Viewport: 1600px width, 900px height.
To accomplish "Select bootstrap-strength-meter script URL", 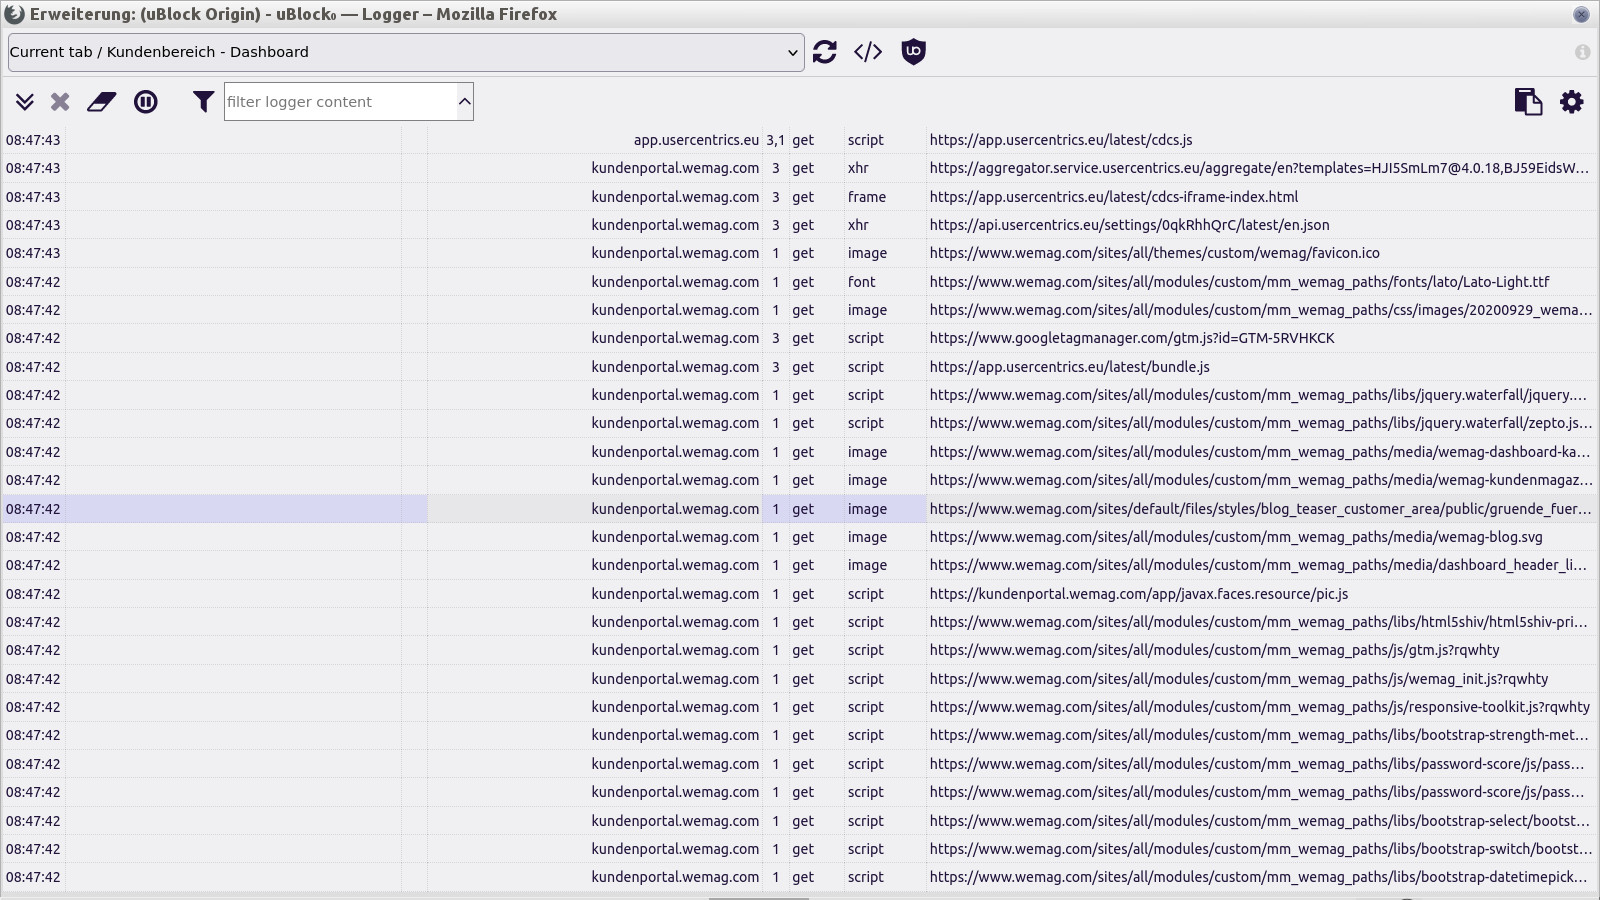I will click(x=1259, y=735).
